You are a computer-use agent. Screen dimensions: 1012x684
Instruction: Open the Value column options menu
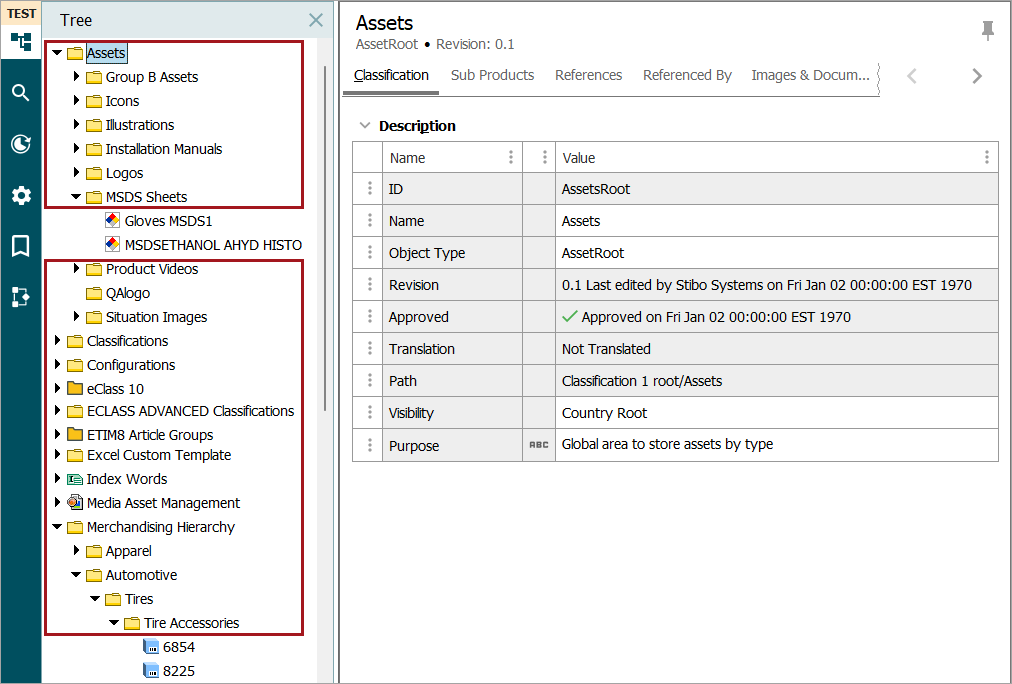[986, 158]
